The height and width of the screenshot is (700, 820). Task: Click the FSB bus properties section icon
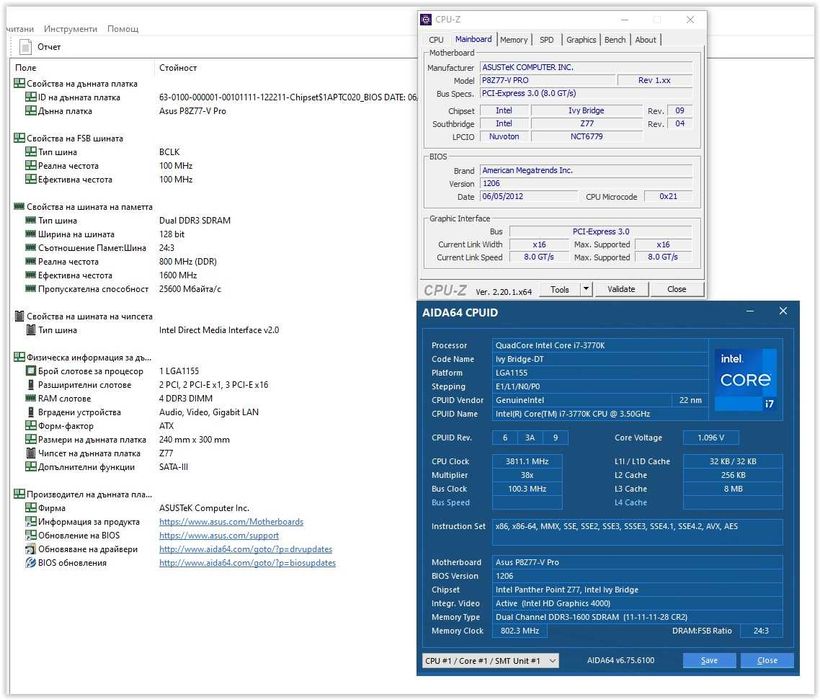pos(19,138)
